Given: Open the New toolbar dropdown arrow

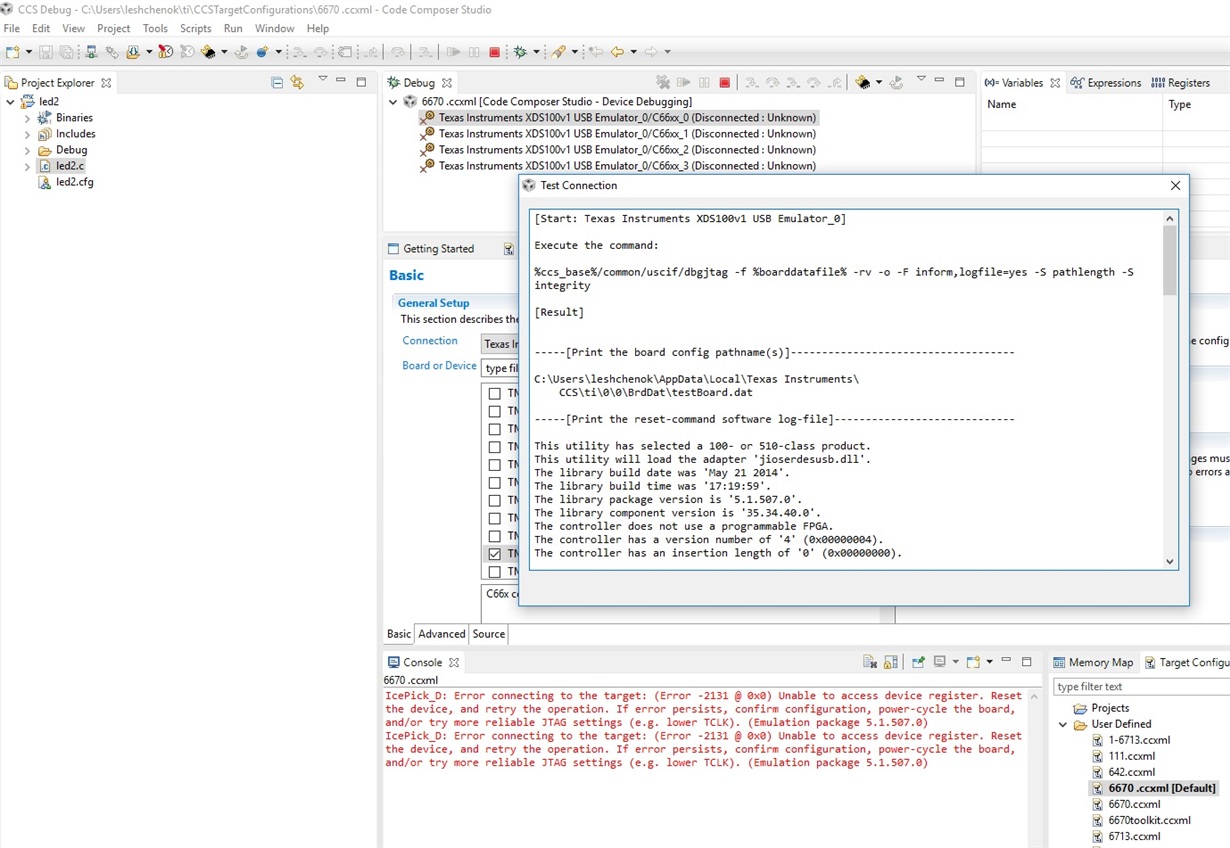Looking at the screenshot, I should pyautogui.click(x=28, y=52).
